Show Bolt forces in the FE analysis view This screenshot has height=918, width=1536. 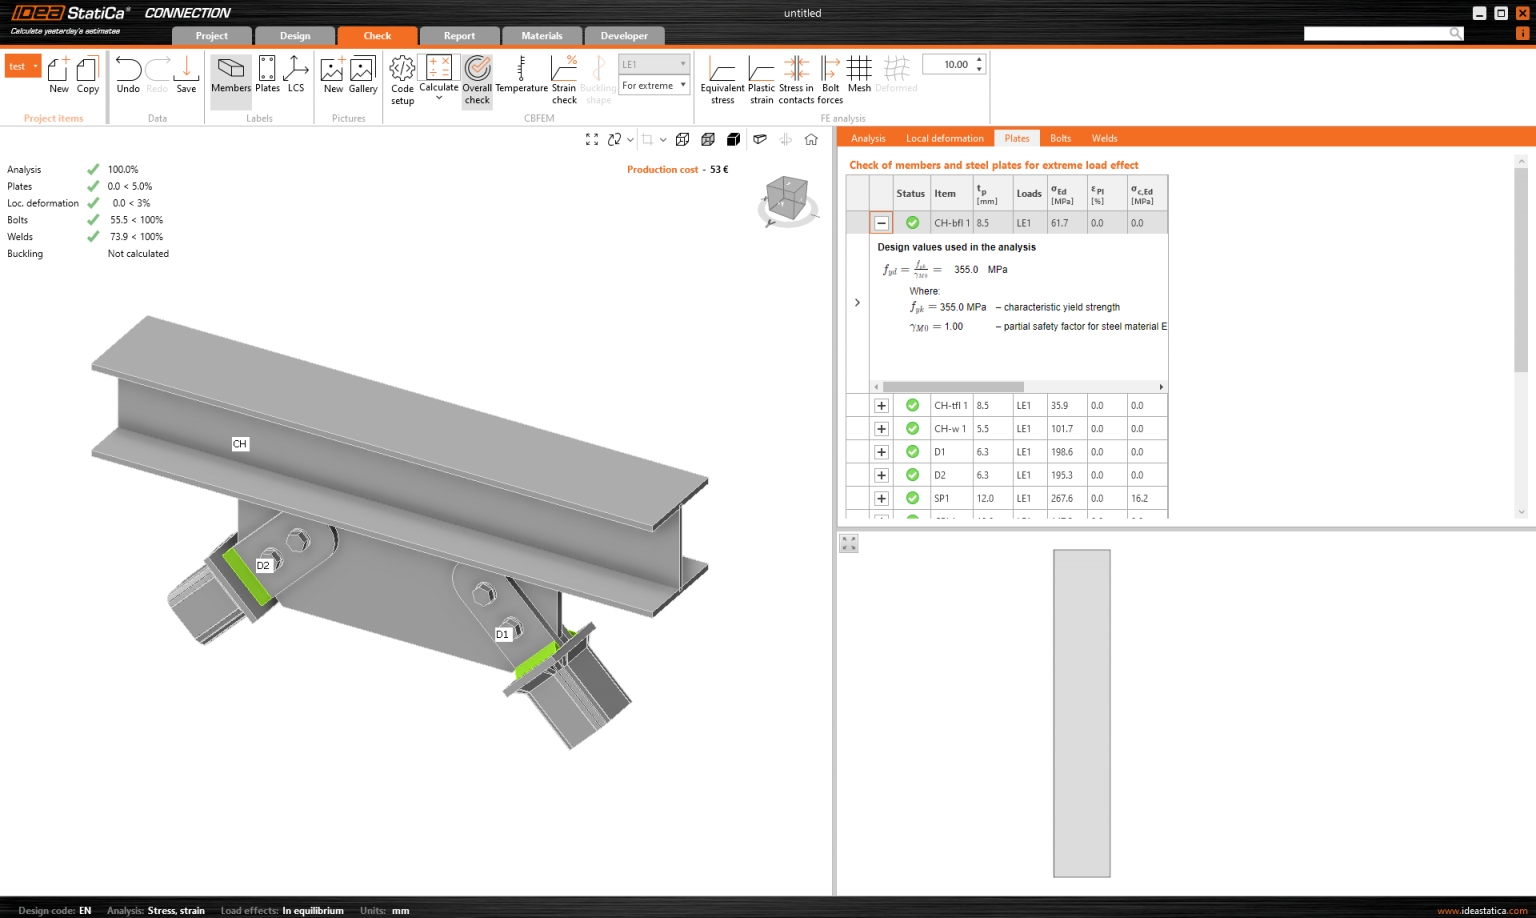830,78
